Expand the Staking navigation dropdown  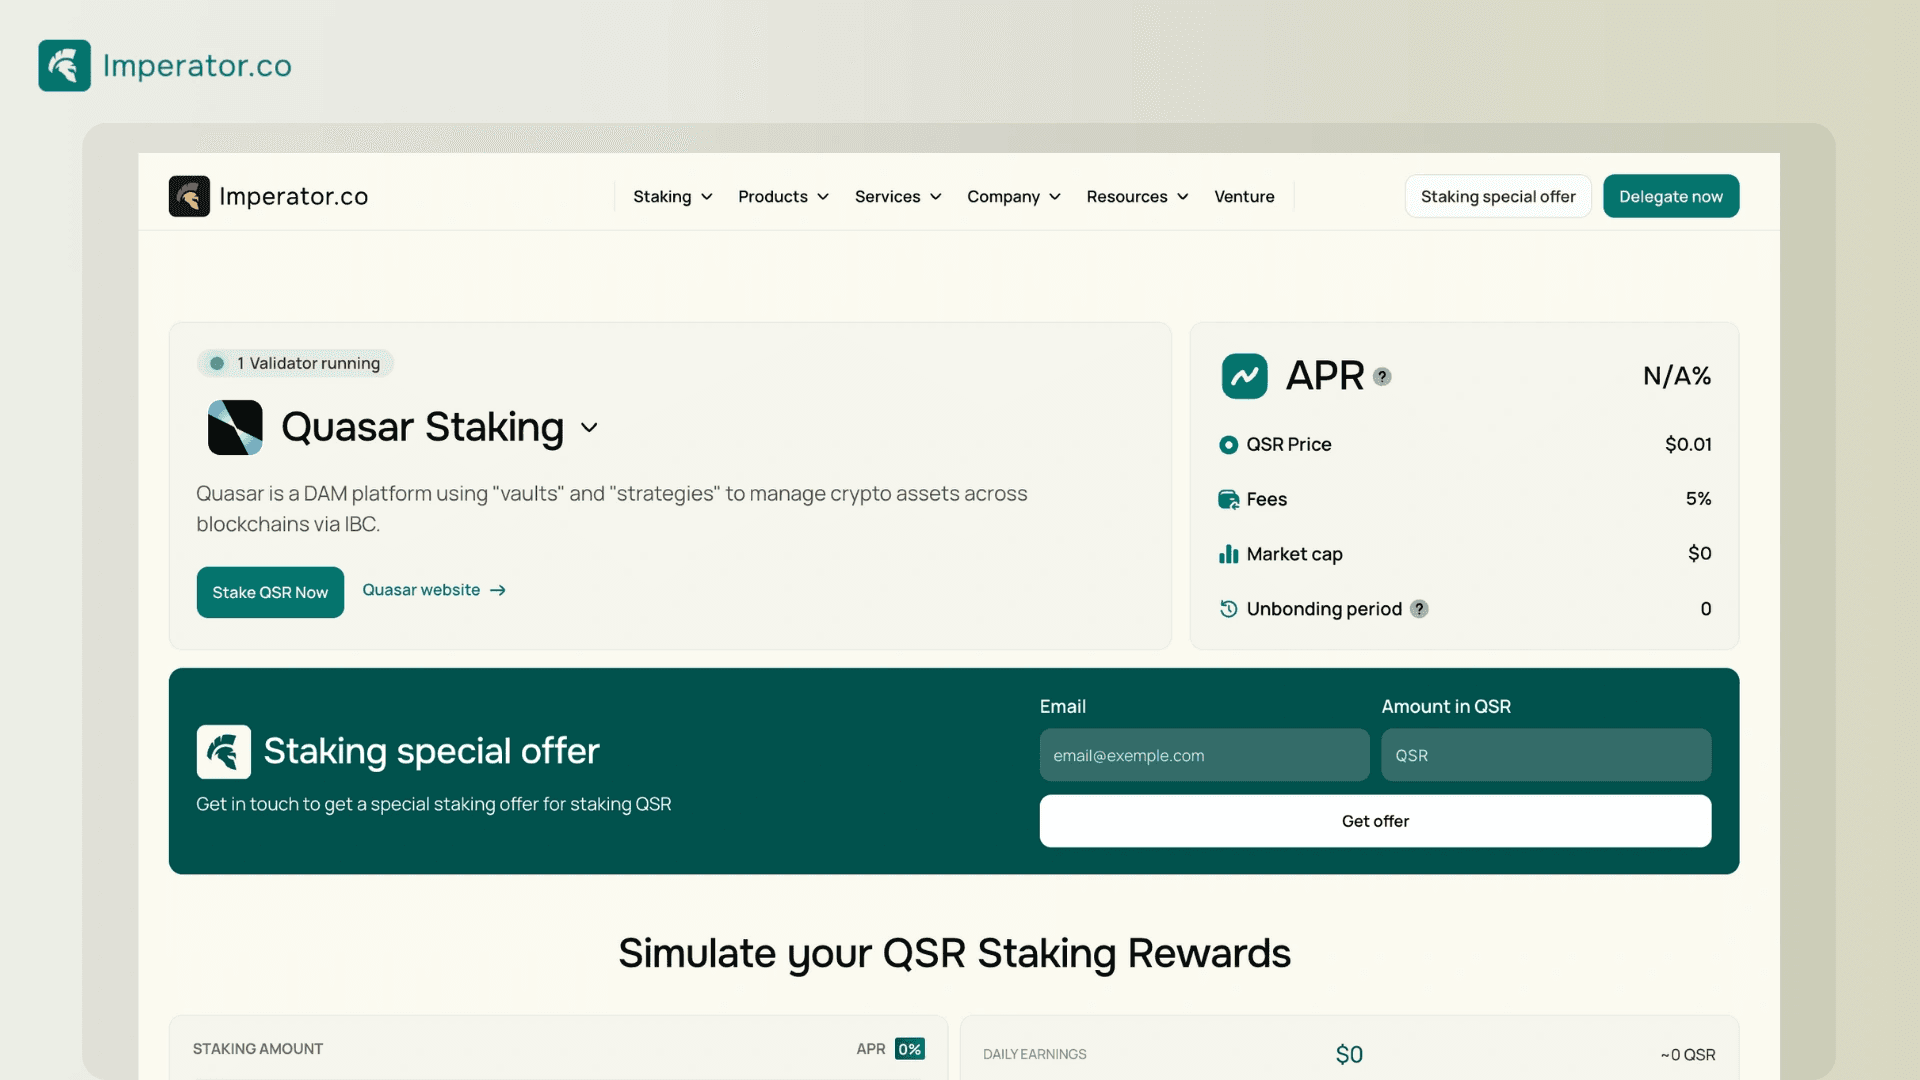tap(673, 195)
